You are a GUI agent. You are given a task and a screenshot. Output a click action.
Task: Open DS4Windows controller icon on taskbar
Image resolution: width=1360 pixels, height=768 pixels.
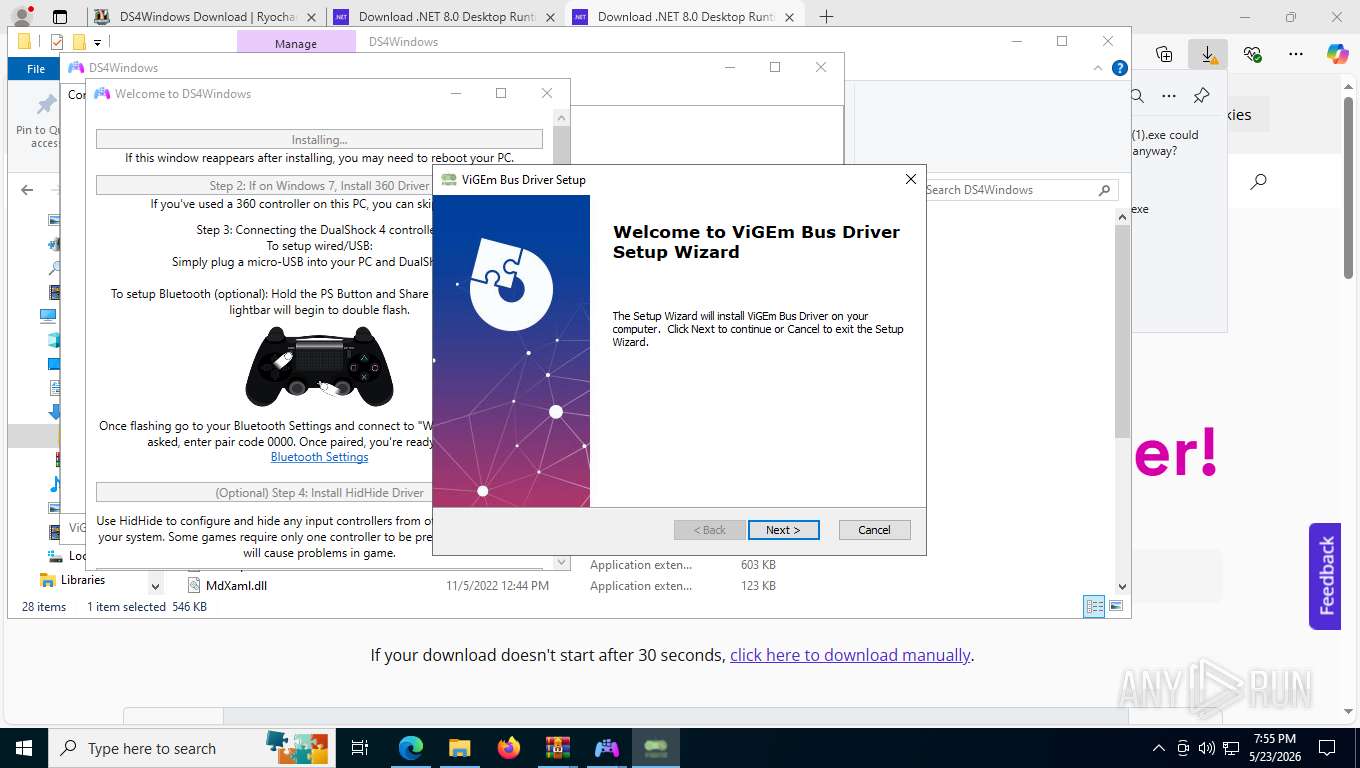pyautogui.click(x=607, y=748)
